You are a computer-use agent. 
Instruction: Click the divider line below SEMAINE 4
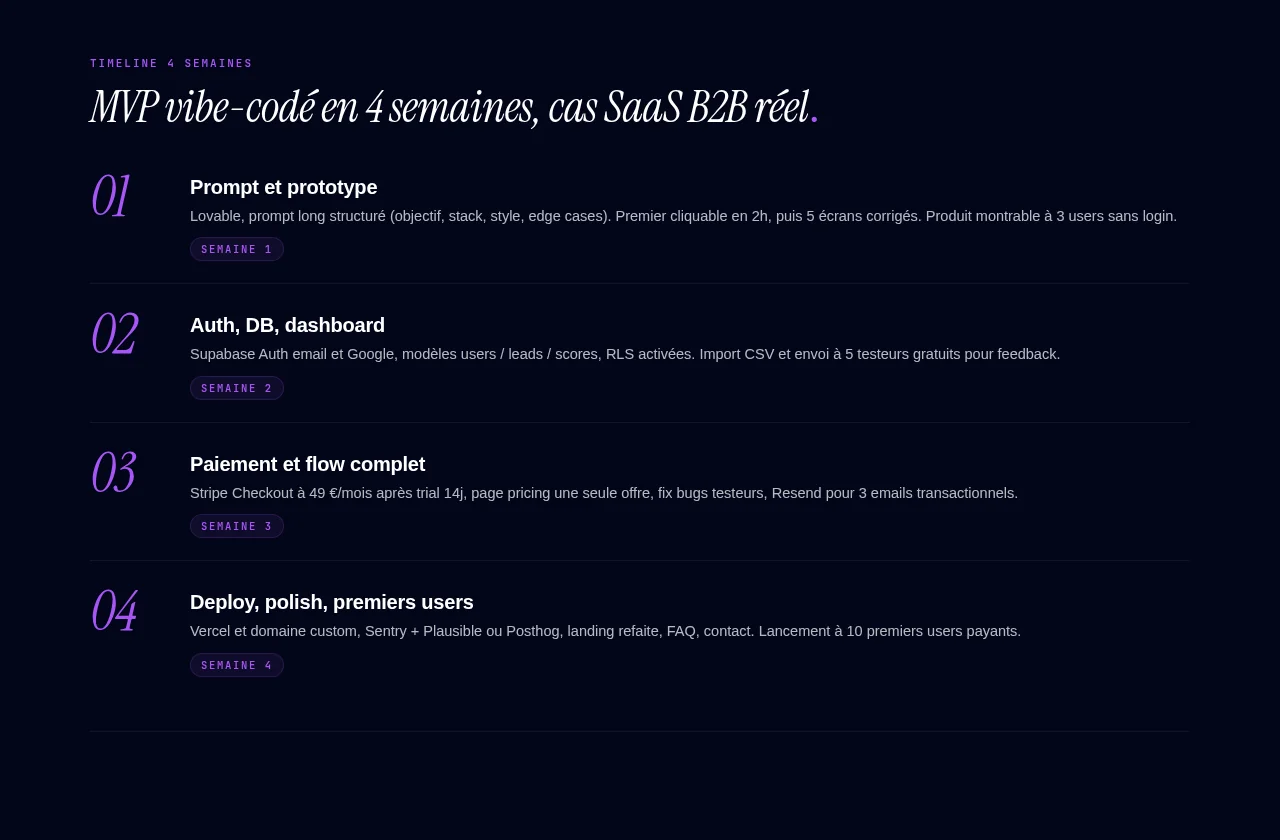(640, 731)
